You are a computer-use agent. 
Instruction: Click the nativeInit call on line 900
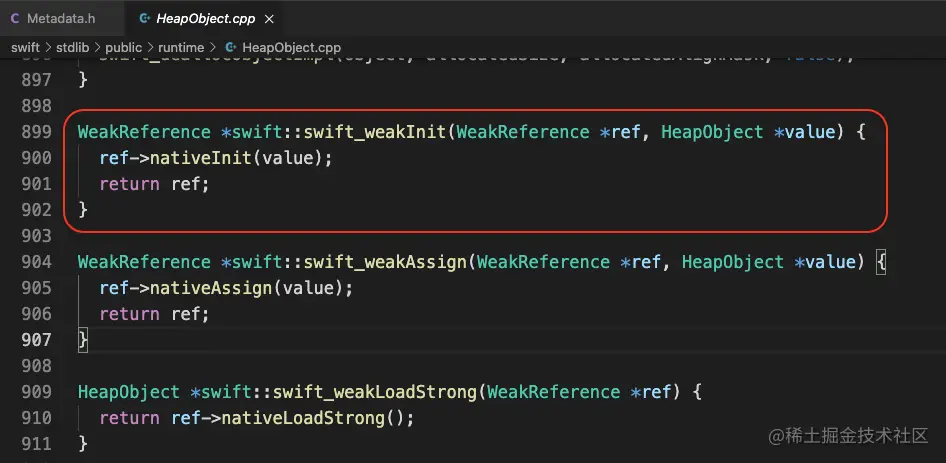[200, 158]
